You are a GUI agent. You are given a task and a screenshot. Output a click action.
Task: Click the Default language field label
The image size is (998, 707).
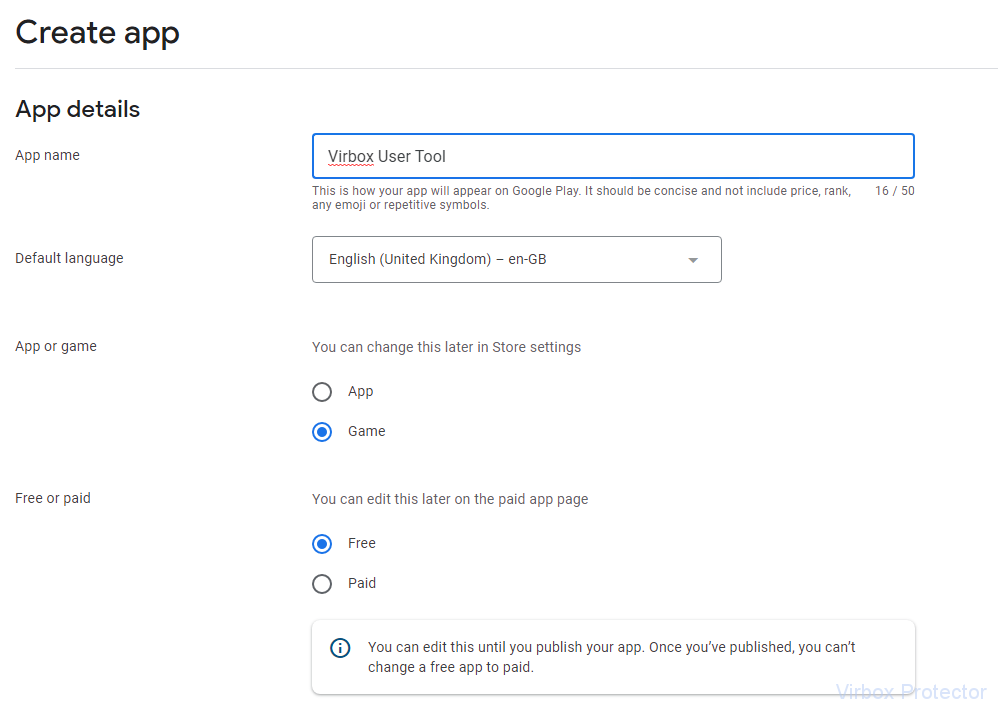69,258
